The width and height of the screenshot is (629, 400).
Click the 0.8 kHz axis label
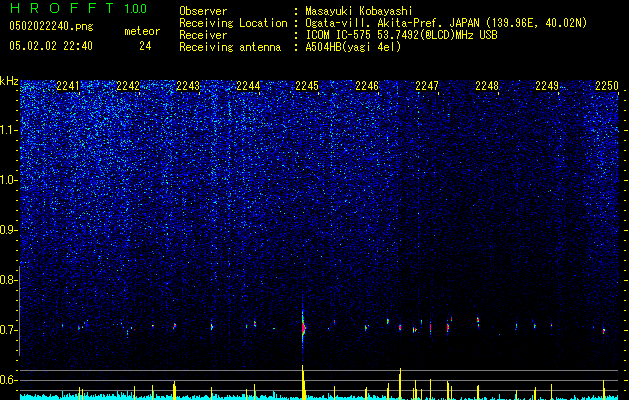pyautogui.click(x=9, y=280)
